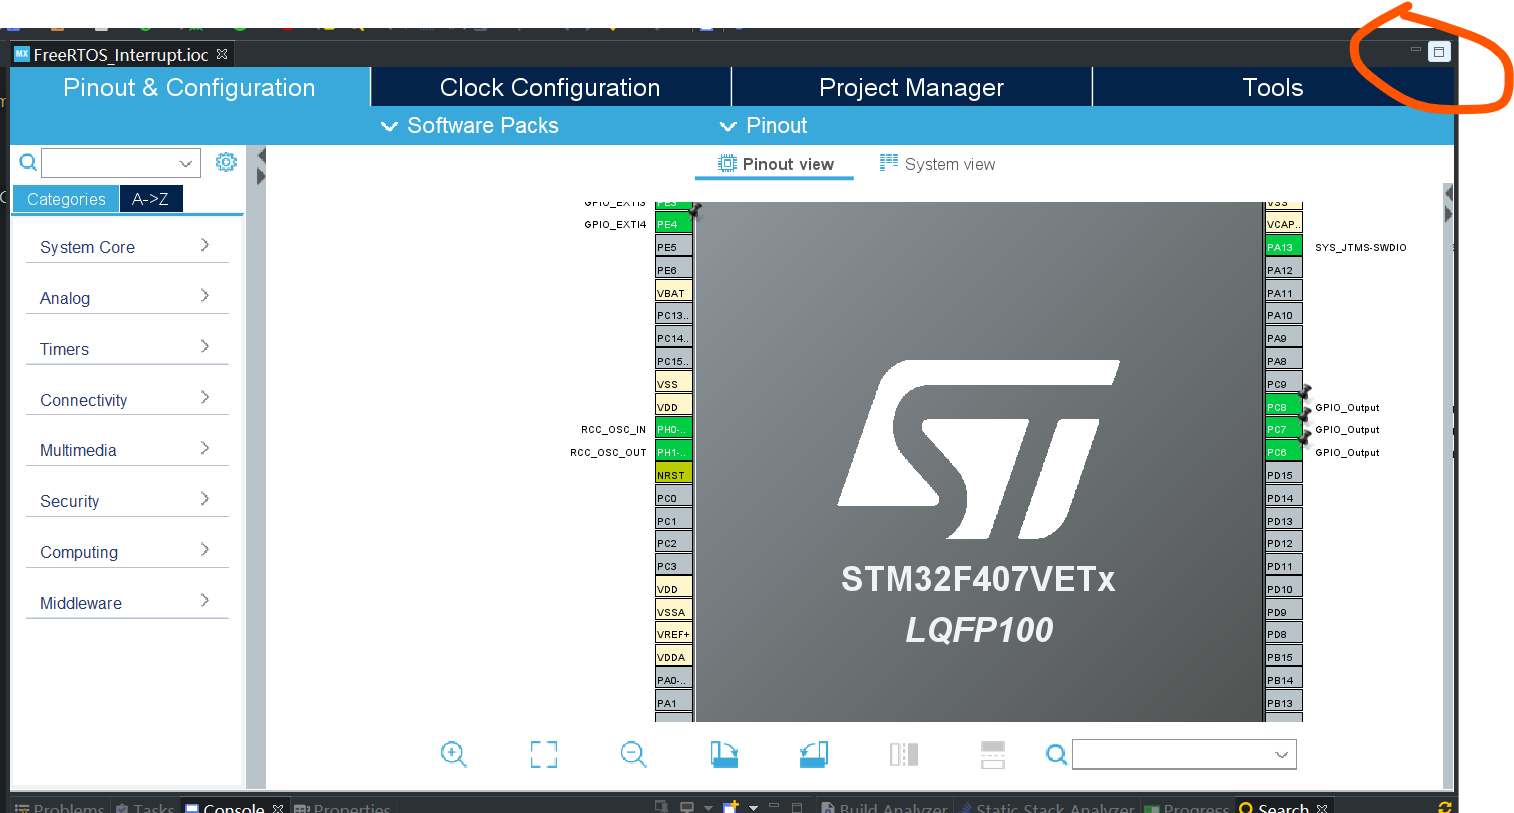Open the Project Manager tab
The height and width of the screenshot is (813, 1514).
pos(911,88)
